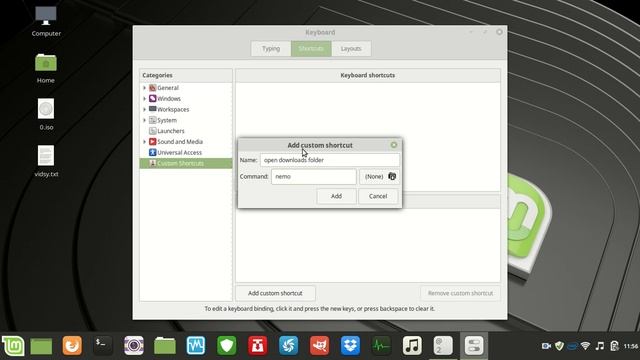Open the Computer desktop icon
640x360 pixels.
pos(46,21)
